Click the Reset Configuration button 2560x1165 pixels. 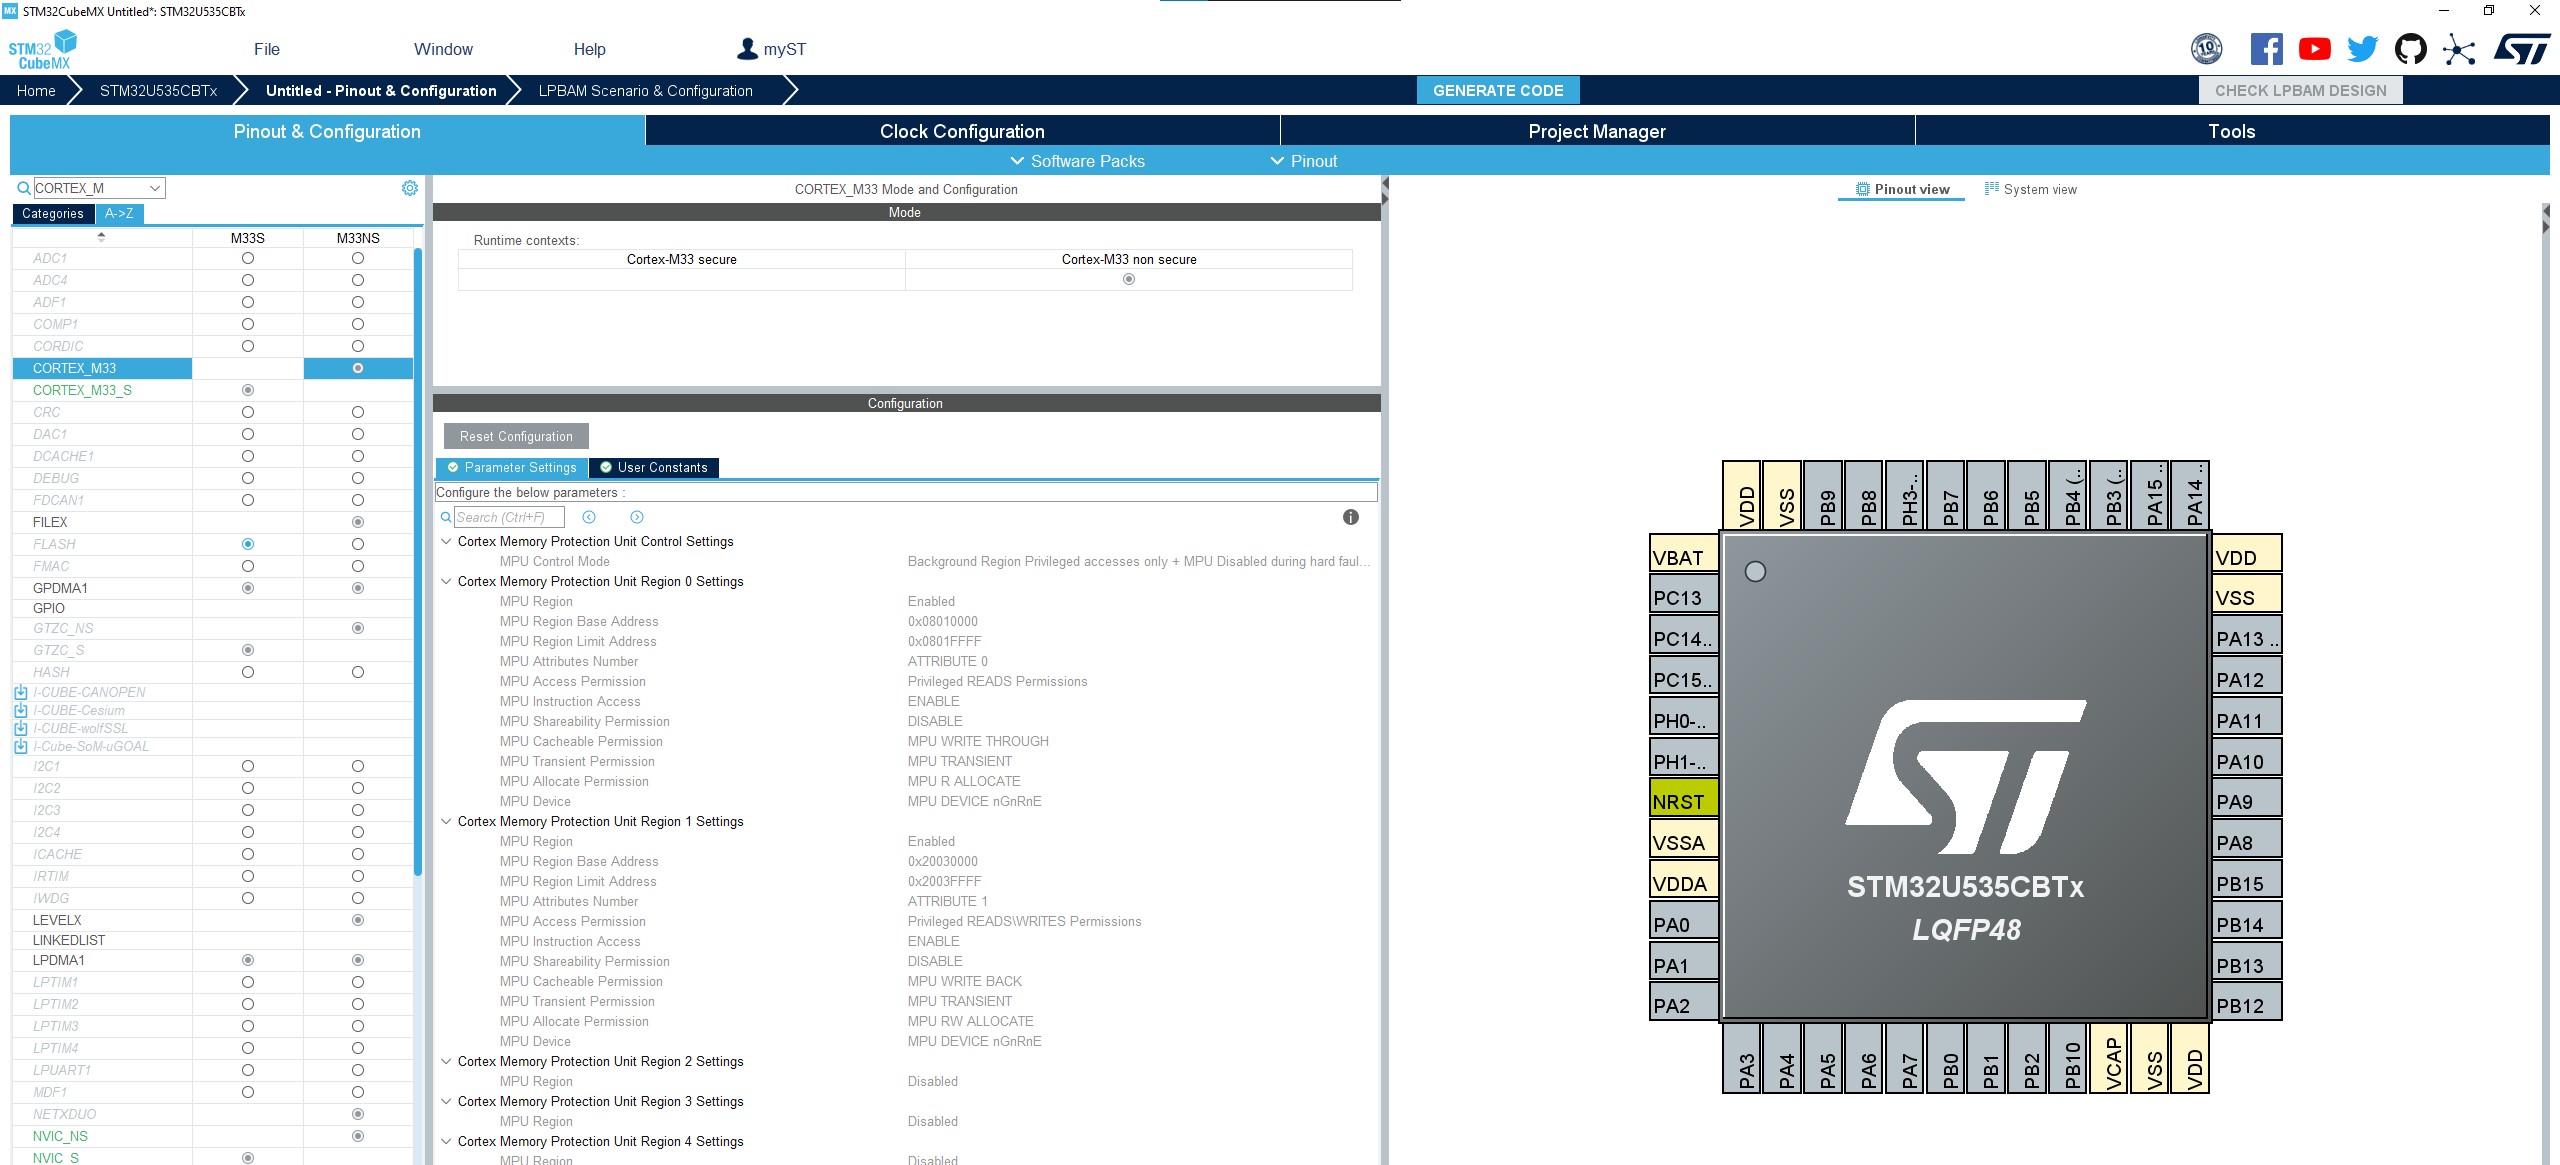tap(516, 436)
